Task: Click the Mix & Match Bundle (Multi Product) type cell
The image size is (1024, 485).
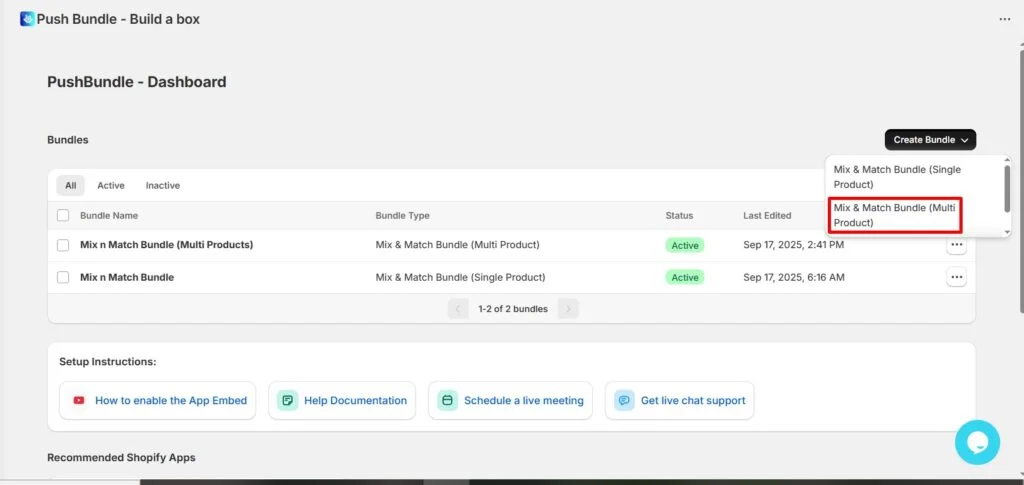Action: pyautogui.click(x=458, y=245)
